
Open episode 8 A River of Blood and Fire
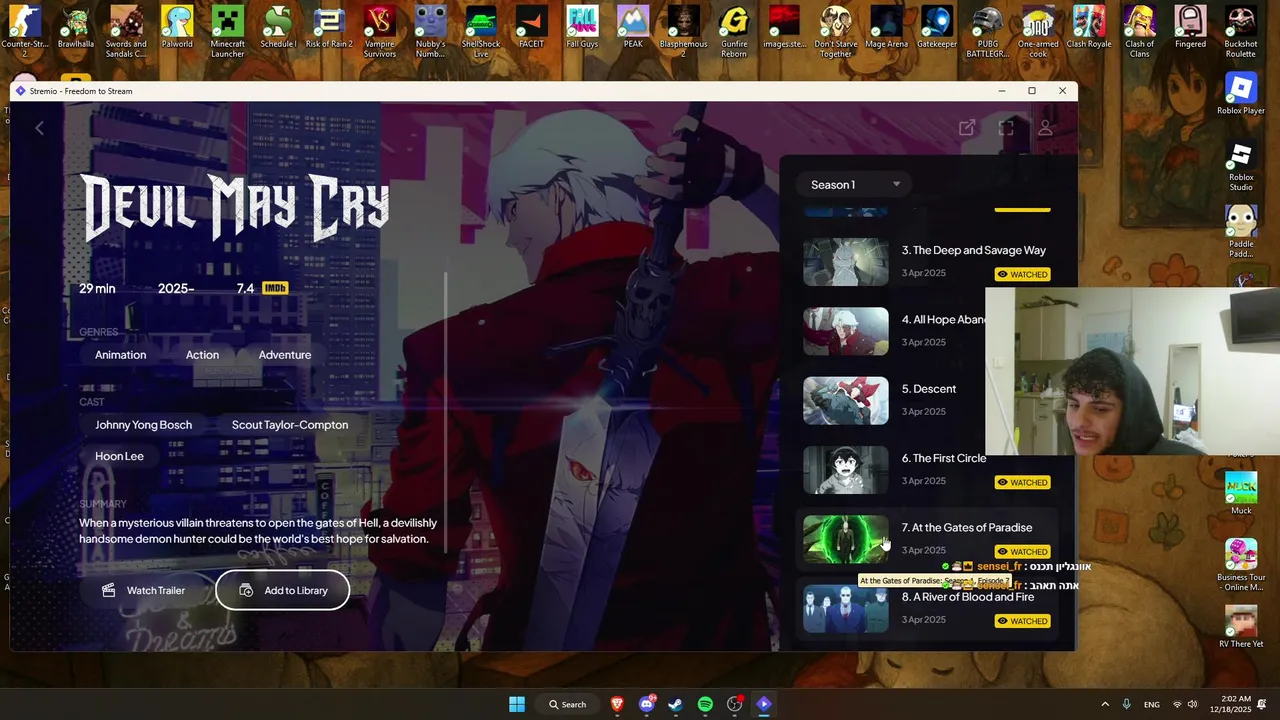(968, 597)
